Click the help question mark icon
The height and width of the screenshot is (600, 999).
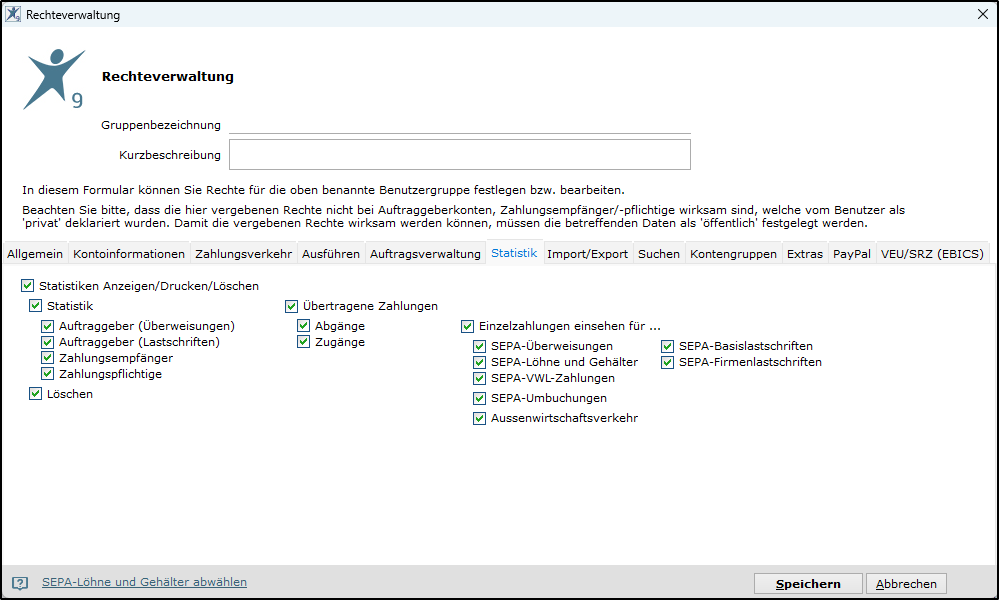pyautogui.click(x=20, y=583)
